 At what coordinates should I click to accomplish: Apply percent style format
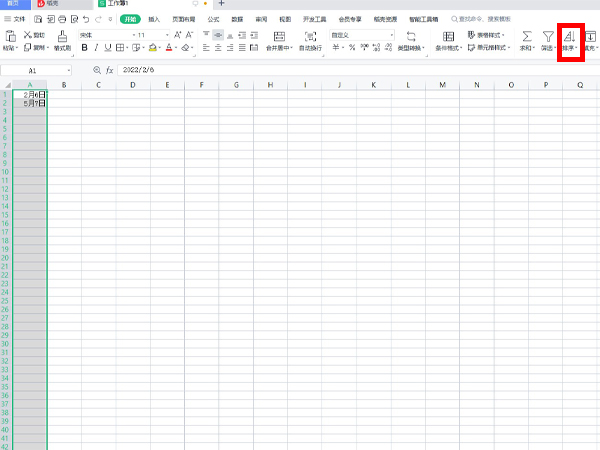(352, 47)
